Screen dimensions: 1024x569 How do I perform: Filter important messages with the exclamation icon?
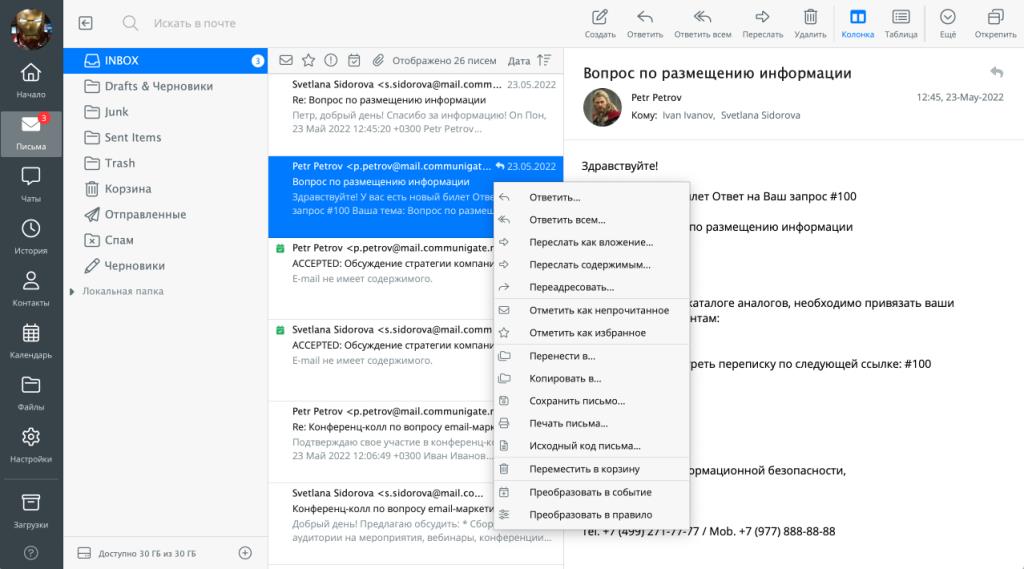pos(331,60)
